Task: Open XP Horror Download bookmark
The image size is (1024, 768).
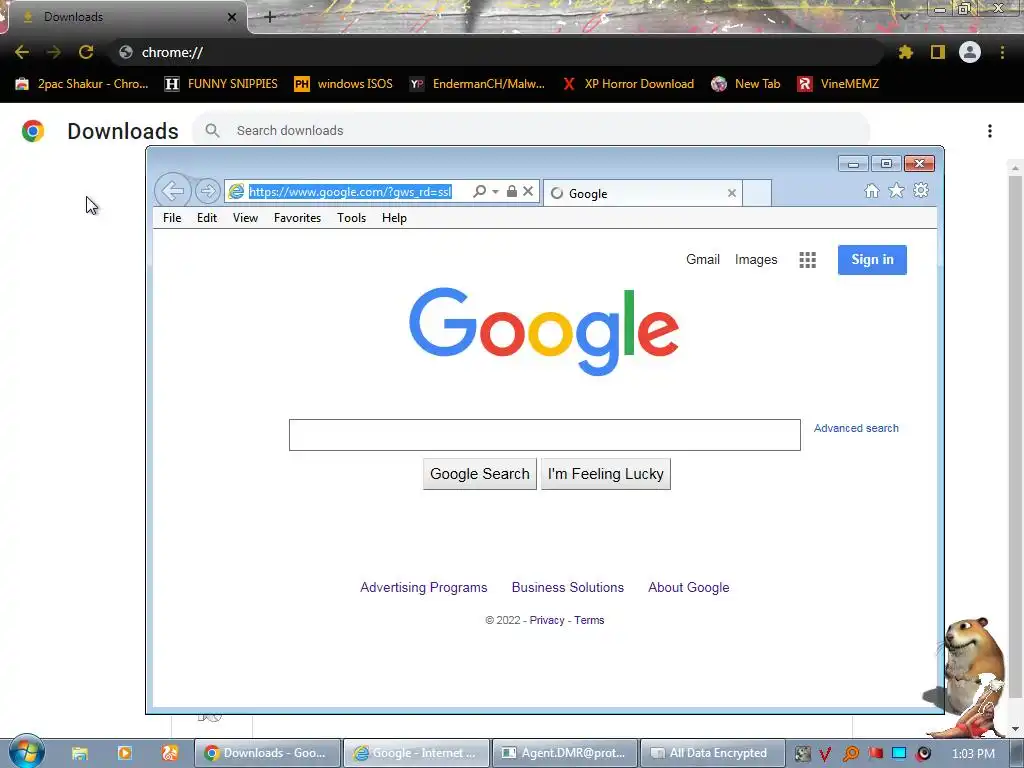Action: [x=628, y=84]
